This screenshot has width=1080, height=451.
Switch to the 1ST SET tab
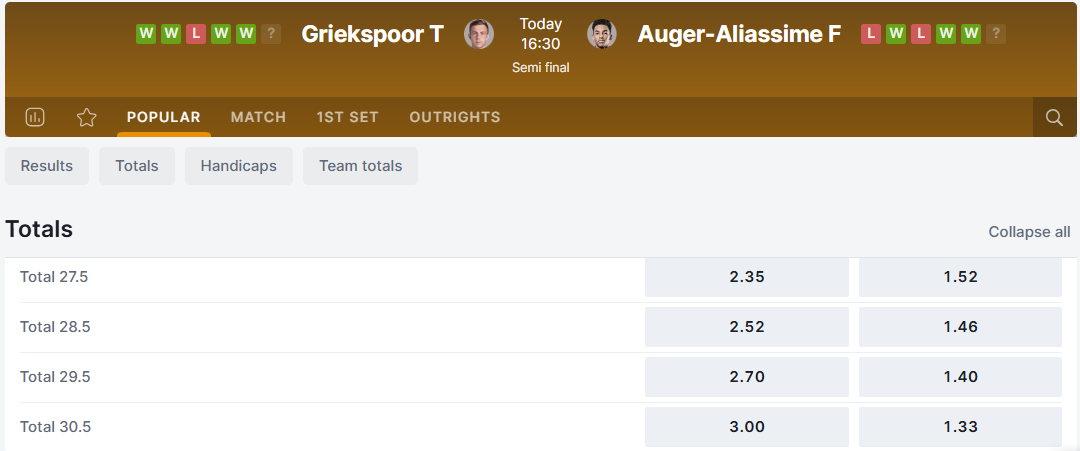(x=347, y=117)
